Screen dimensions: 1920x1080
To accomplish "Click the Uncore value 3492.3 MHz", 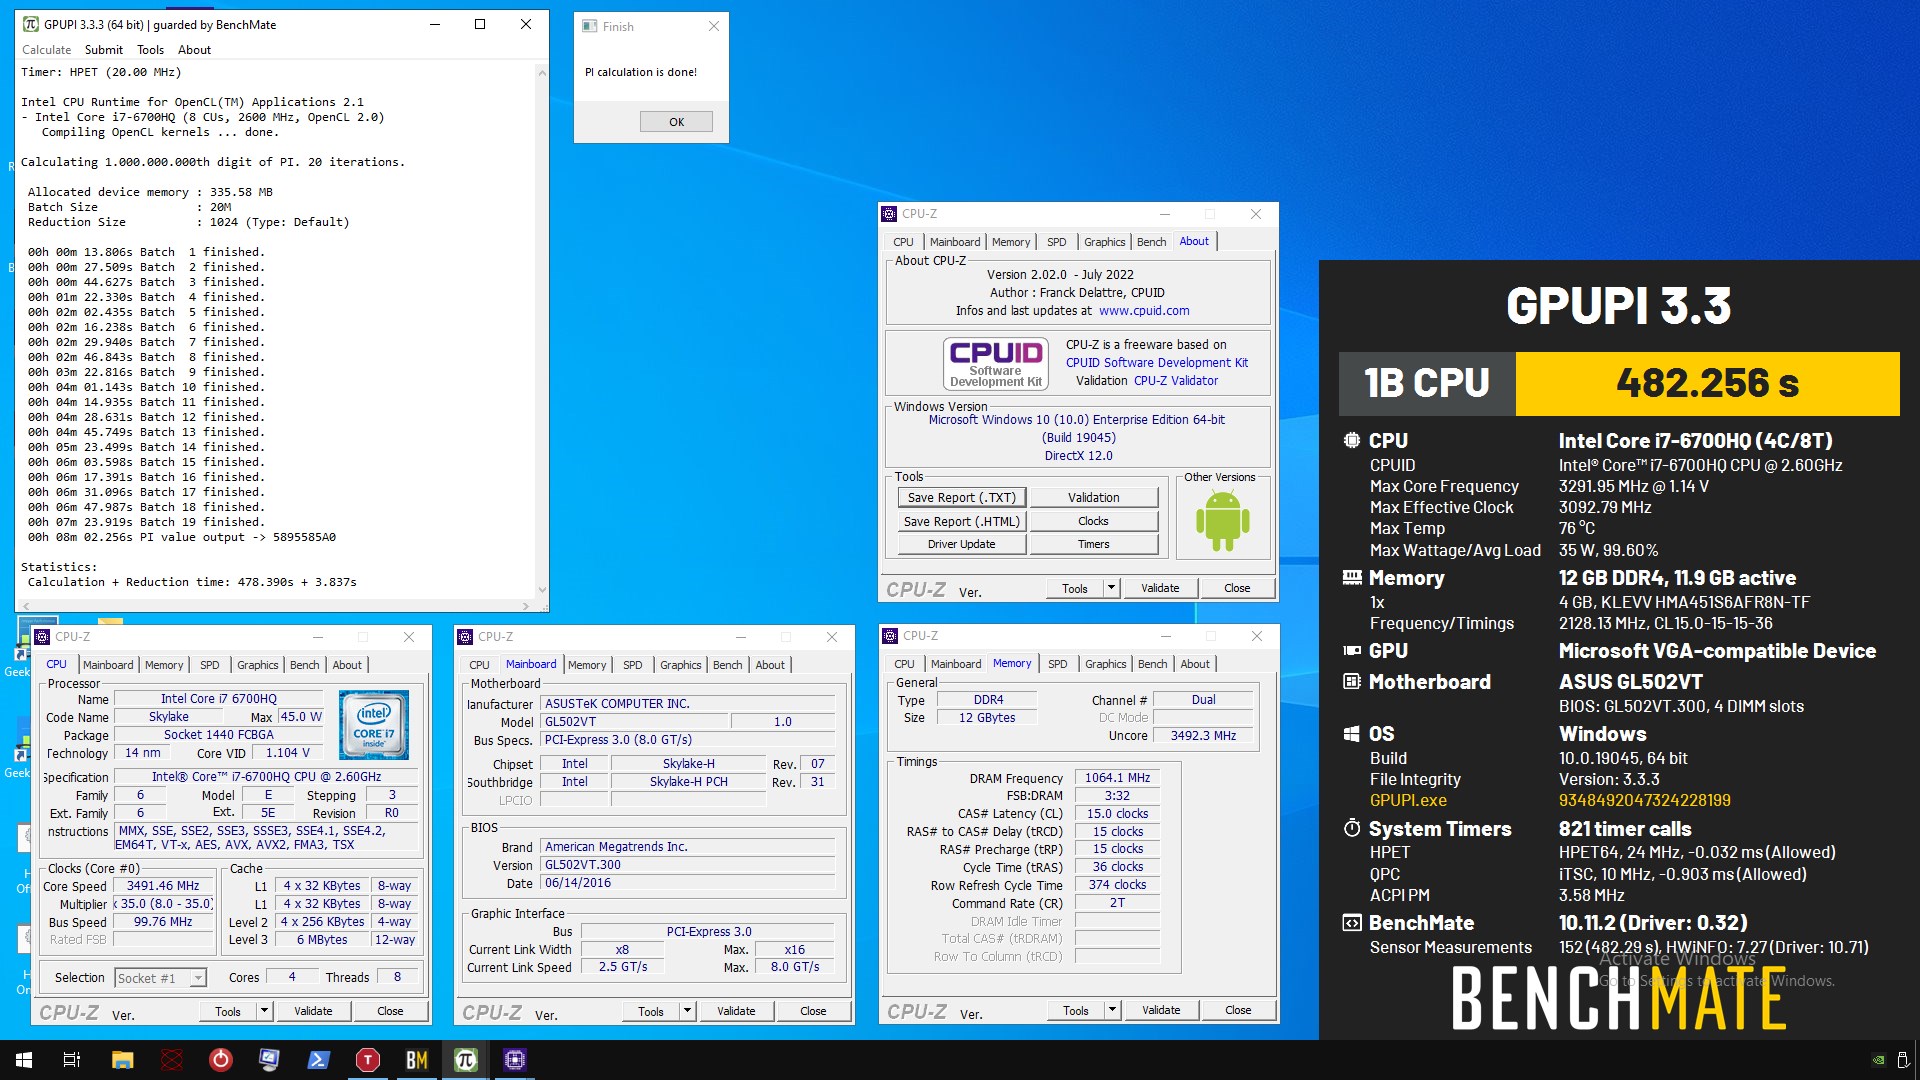I will (x=1203, y=735).
